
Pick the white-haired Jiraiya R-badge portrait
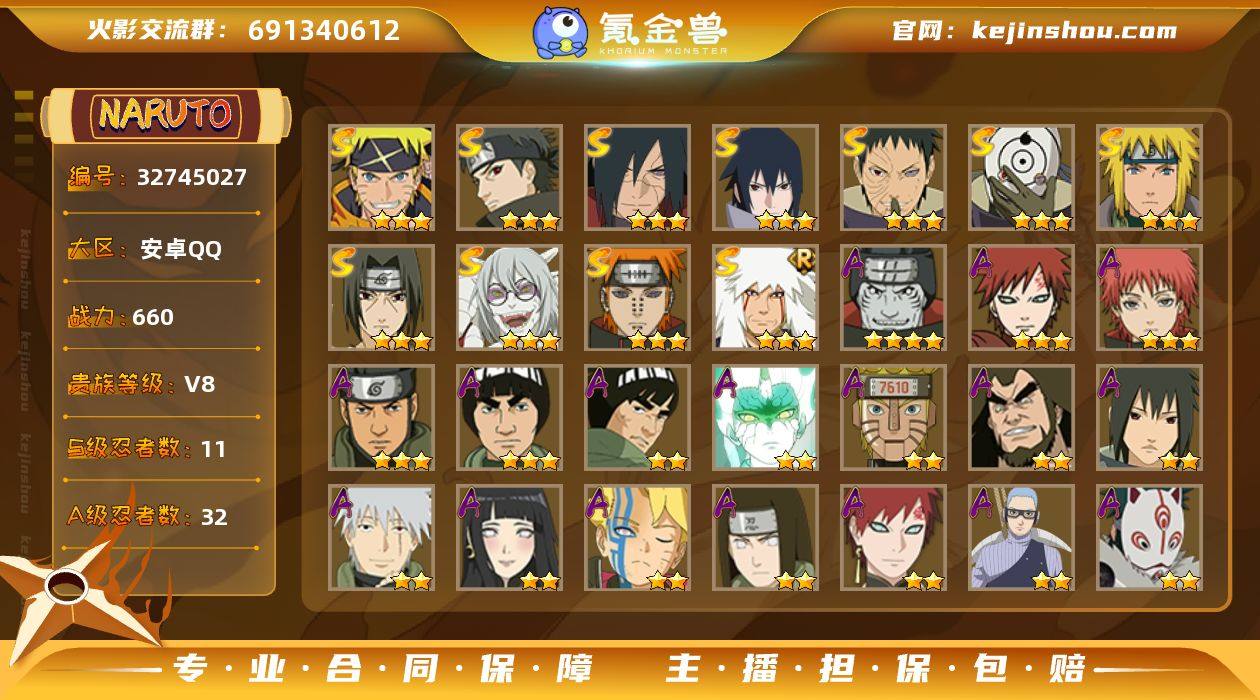(x=766, y=298)
